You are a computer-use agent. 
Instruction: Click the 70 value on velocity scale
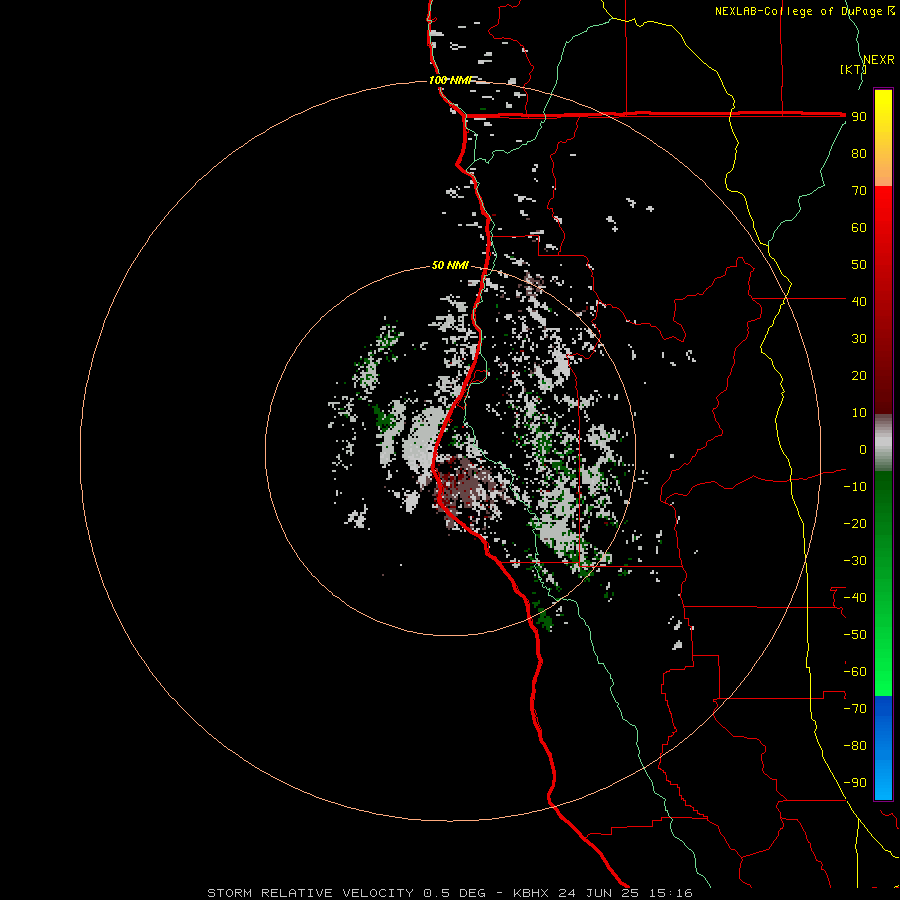point(859,191)
